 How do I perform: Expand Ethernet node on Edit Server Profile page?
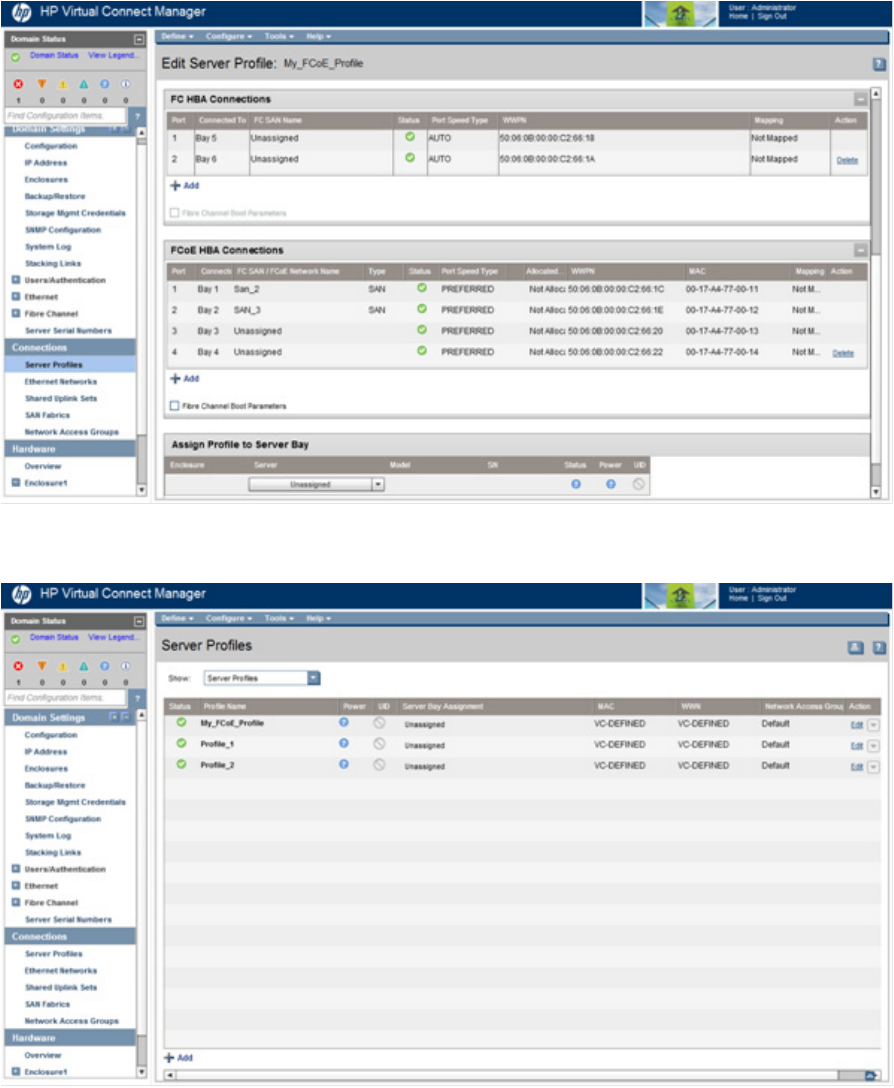click(16, 296)
